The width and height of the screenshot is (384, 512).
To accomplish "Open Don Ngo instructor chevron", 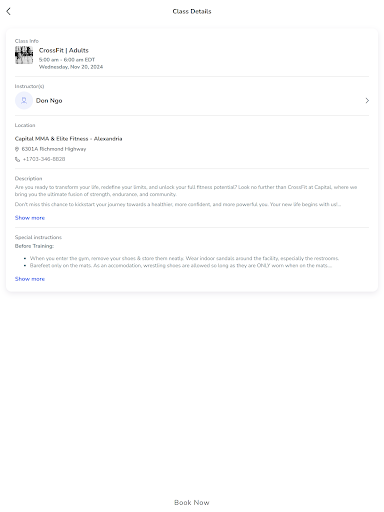I will click(x=367, y=101).
